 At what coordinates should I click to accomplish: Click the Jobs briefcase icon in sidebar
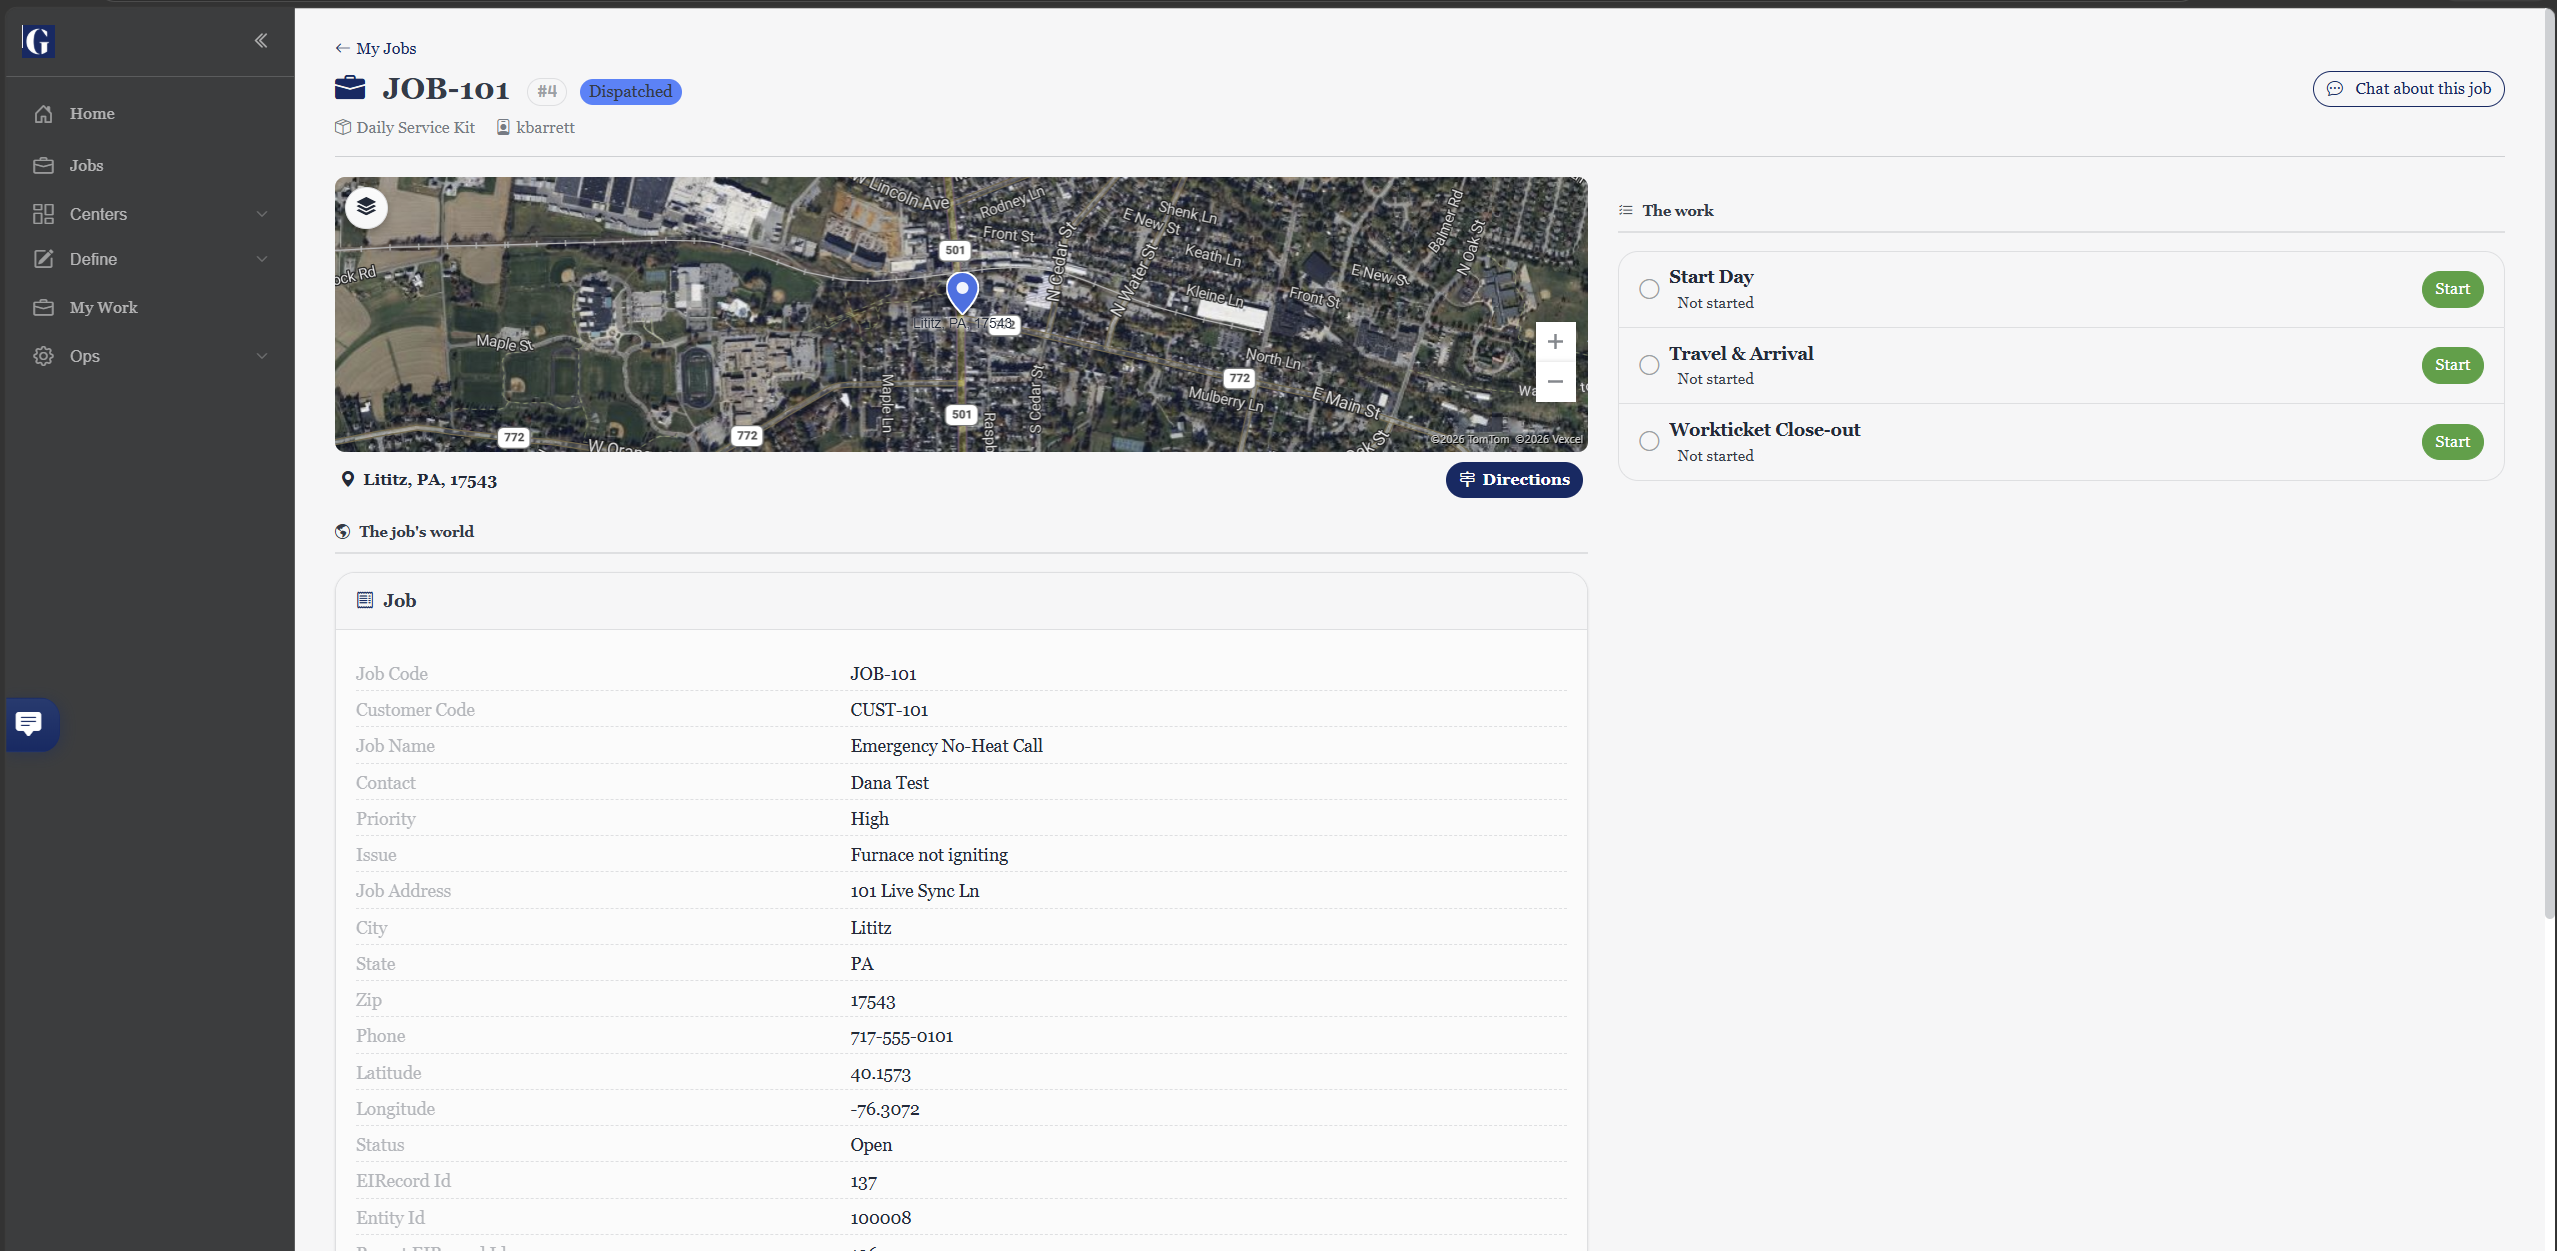pos(43,166)
